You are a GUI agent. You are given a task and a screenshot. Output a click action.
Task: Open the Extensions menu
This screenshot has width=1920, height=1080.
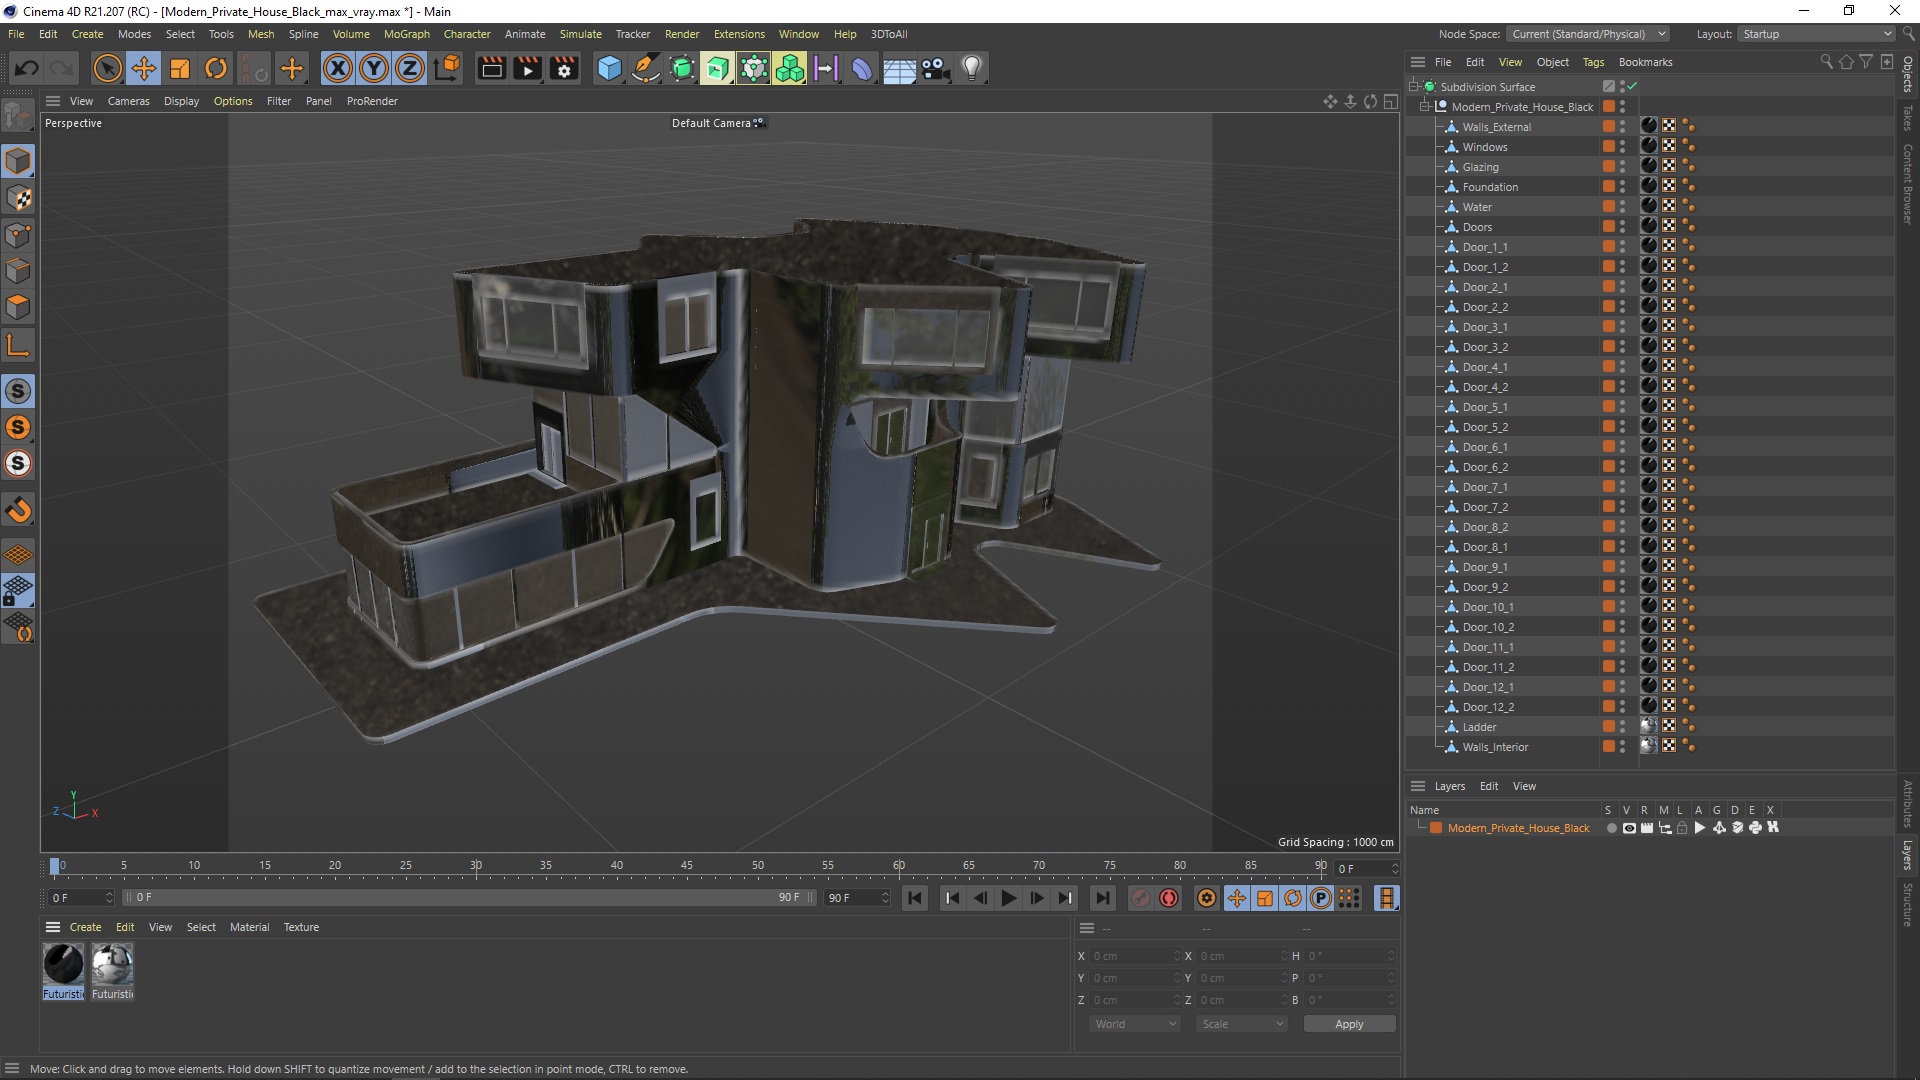pos(739,34)
